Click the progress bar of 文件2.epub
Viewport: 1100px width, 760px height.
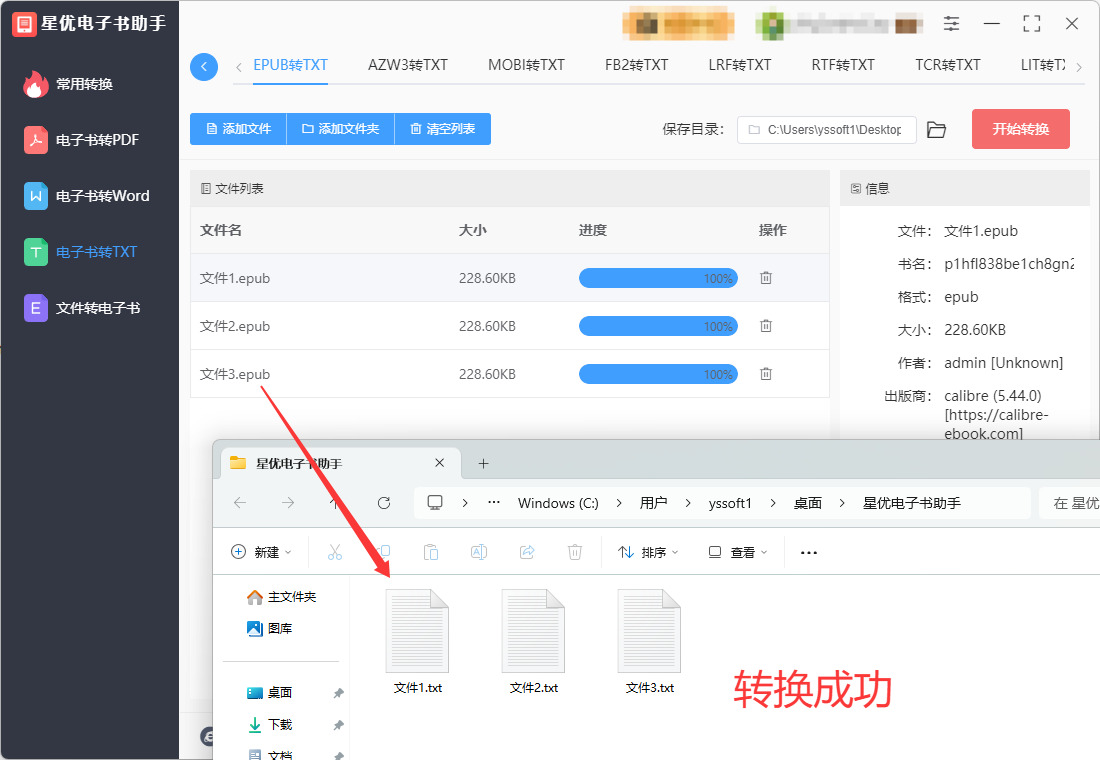click(x=658, y=326)
